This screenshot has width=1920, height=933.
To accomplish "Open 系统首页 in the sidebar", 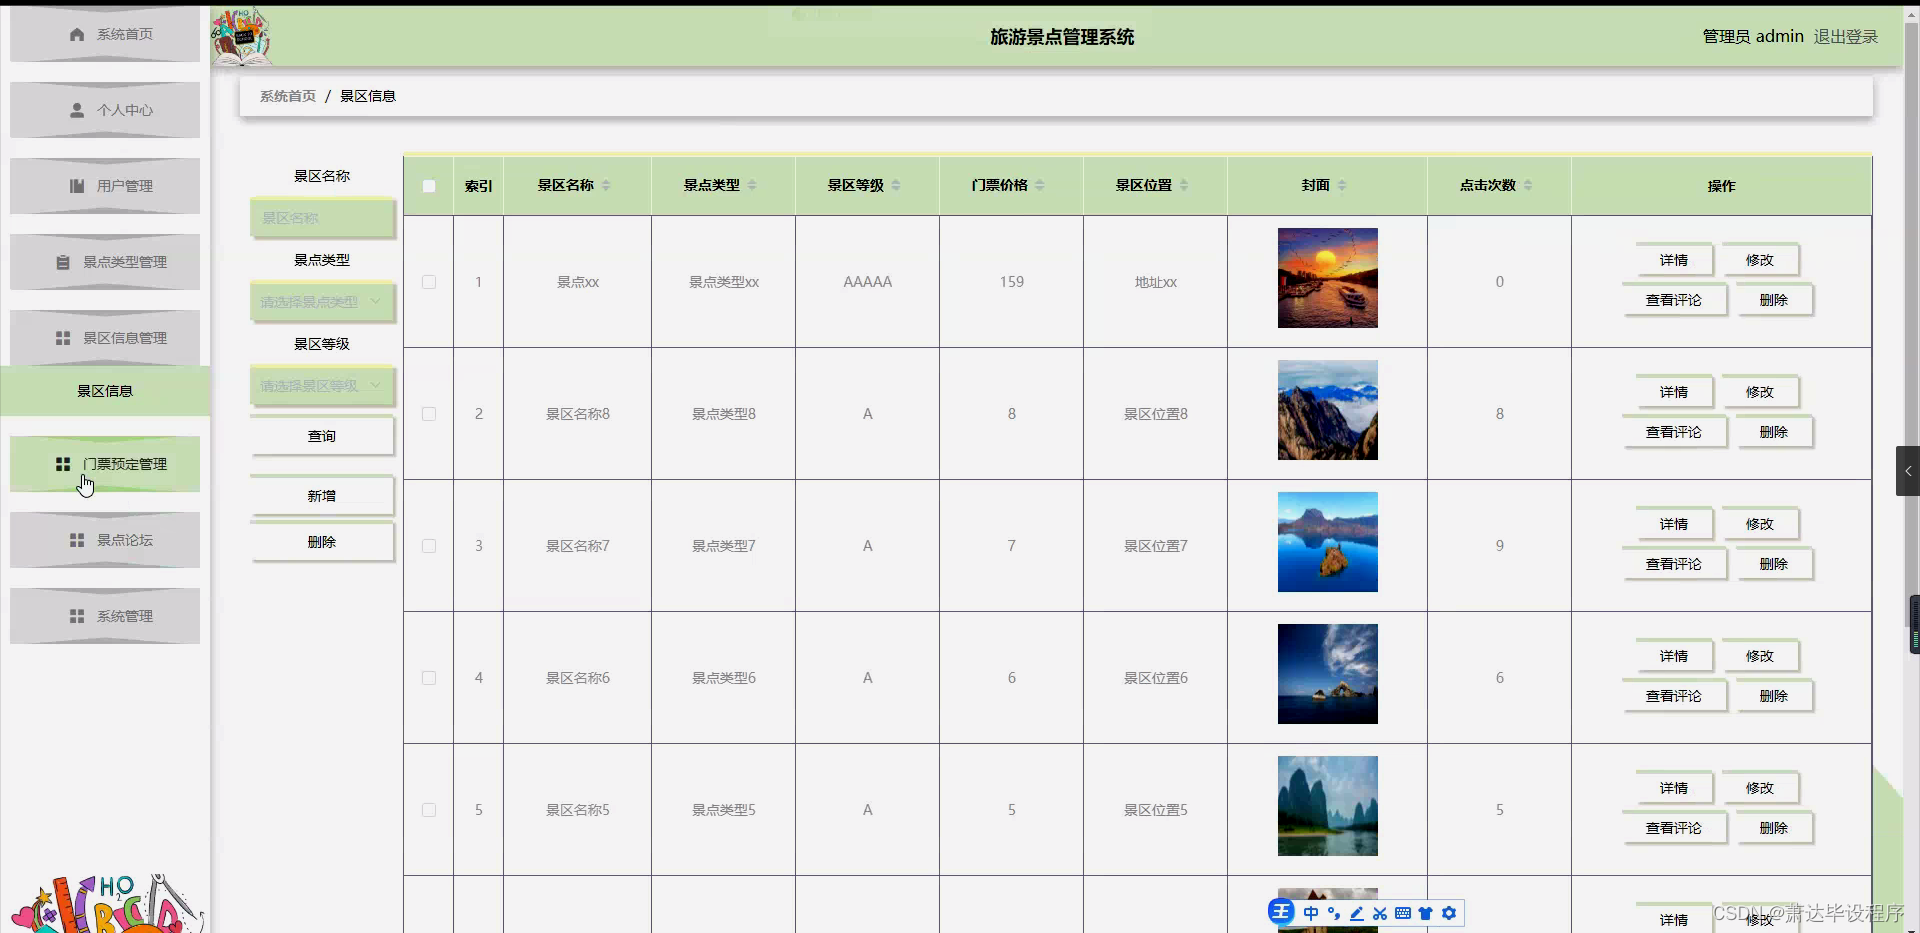I will (105, 34).
